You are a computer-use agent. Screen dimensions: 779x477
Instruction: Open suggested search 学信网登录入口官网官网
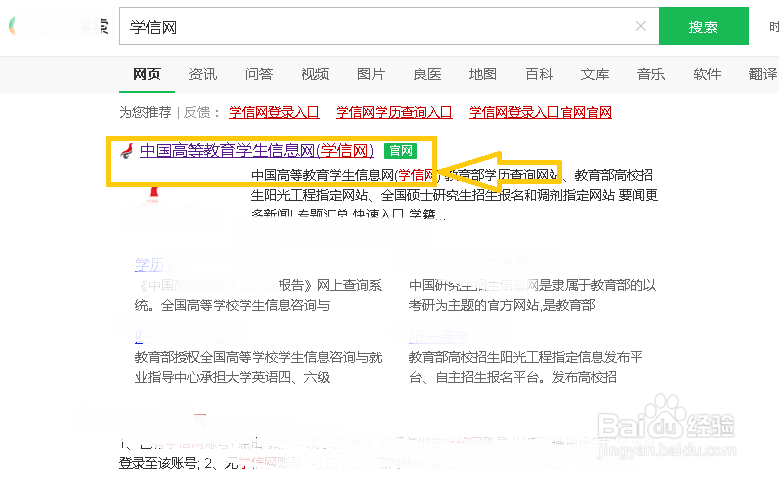(540, 112)
